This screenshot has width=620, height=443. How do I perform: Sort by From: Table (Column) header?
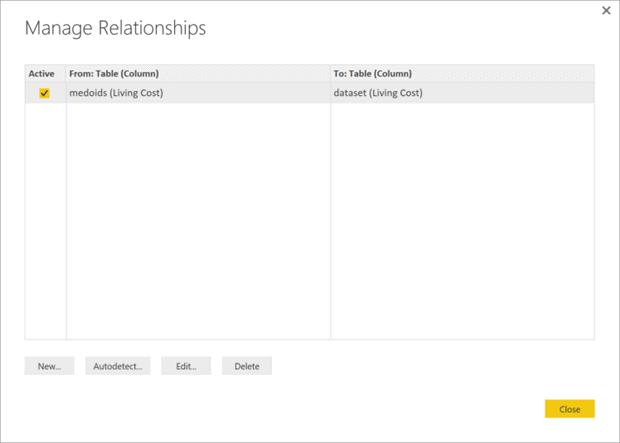tap(115, 74)
